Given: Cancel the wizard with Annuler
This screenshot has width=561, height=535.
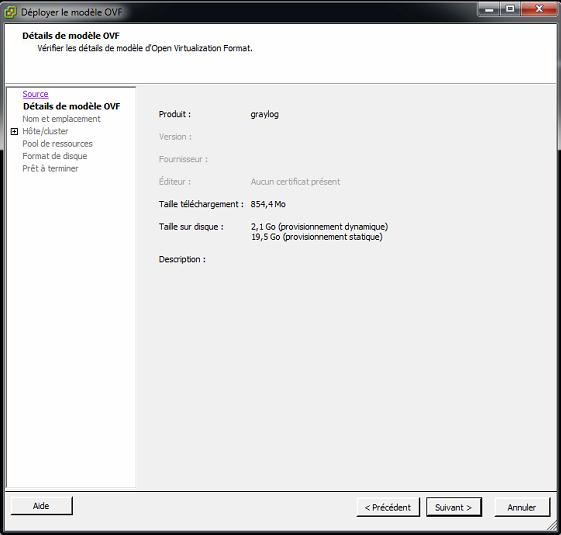Looking at the screenshot, I should 522,507.
